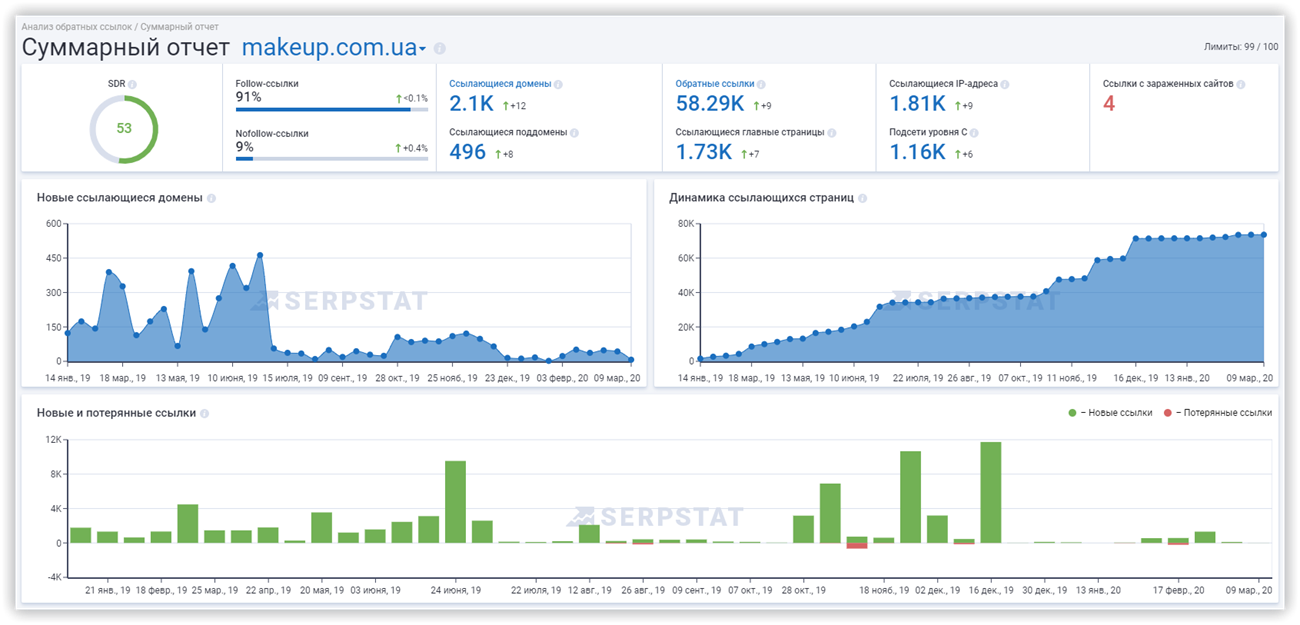This screenshot has width=1300, height=625.
Task: Click the 1.81K IP addresses value
Action: coord(917,104)
